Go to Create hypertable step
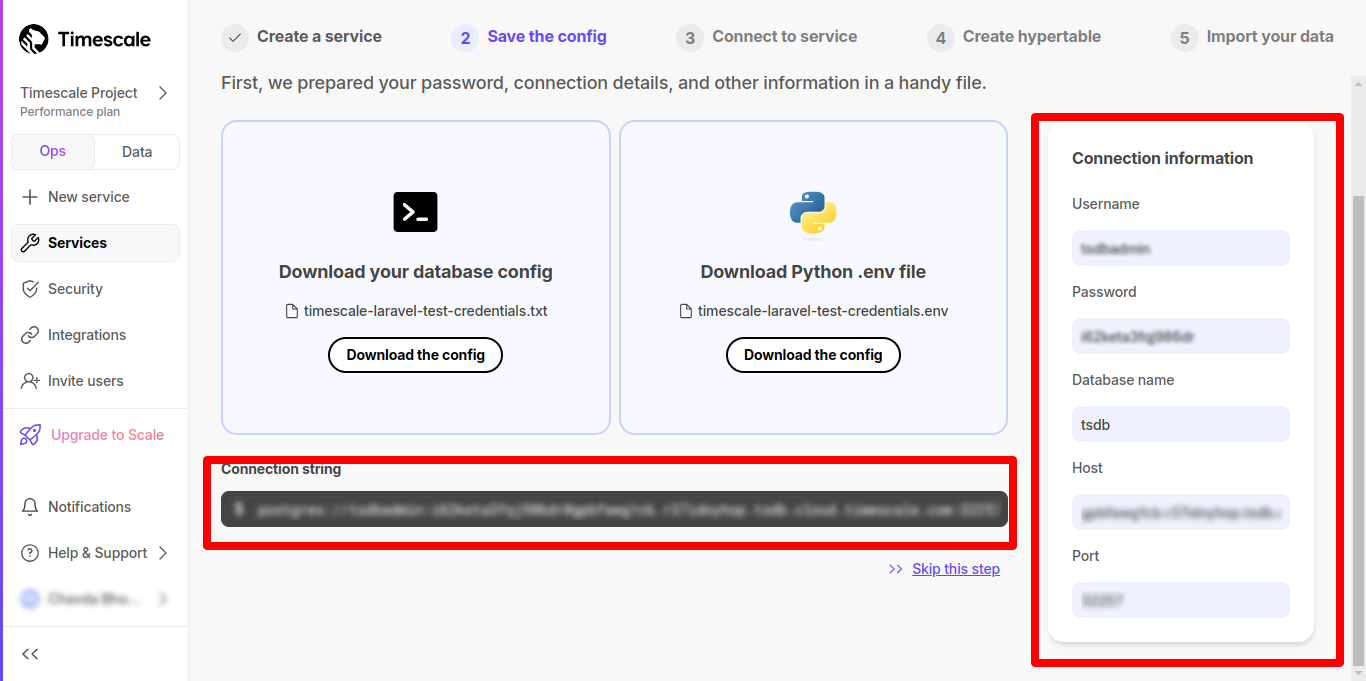 (x=1031, y=36)
